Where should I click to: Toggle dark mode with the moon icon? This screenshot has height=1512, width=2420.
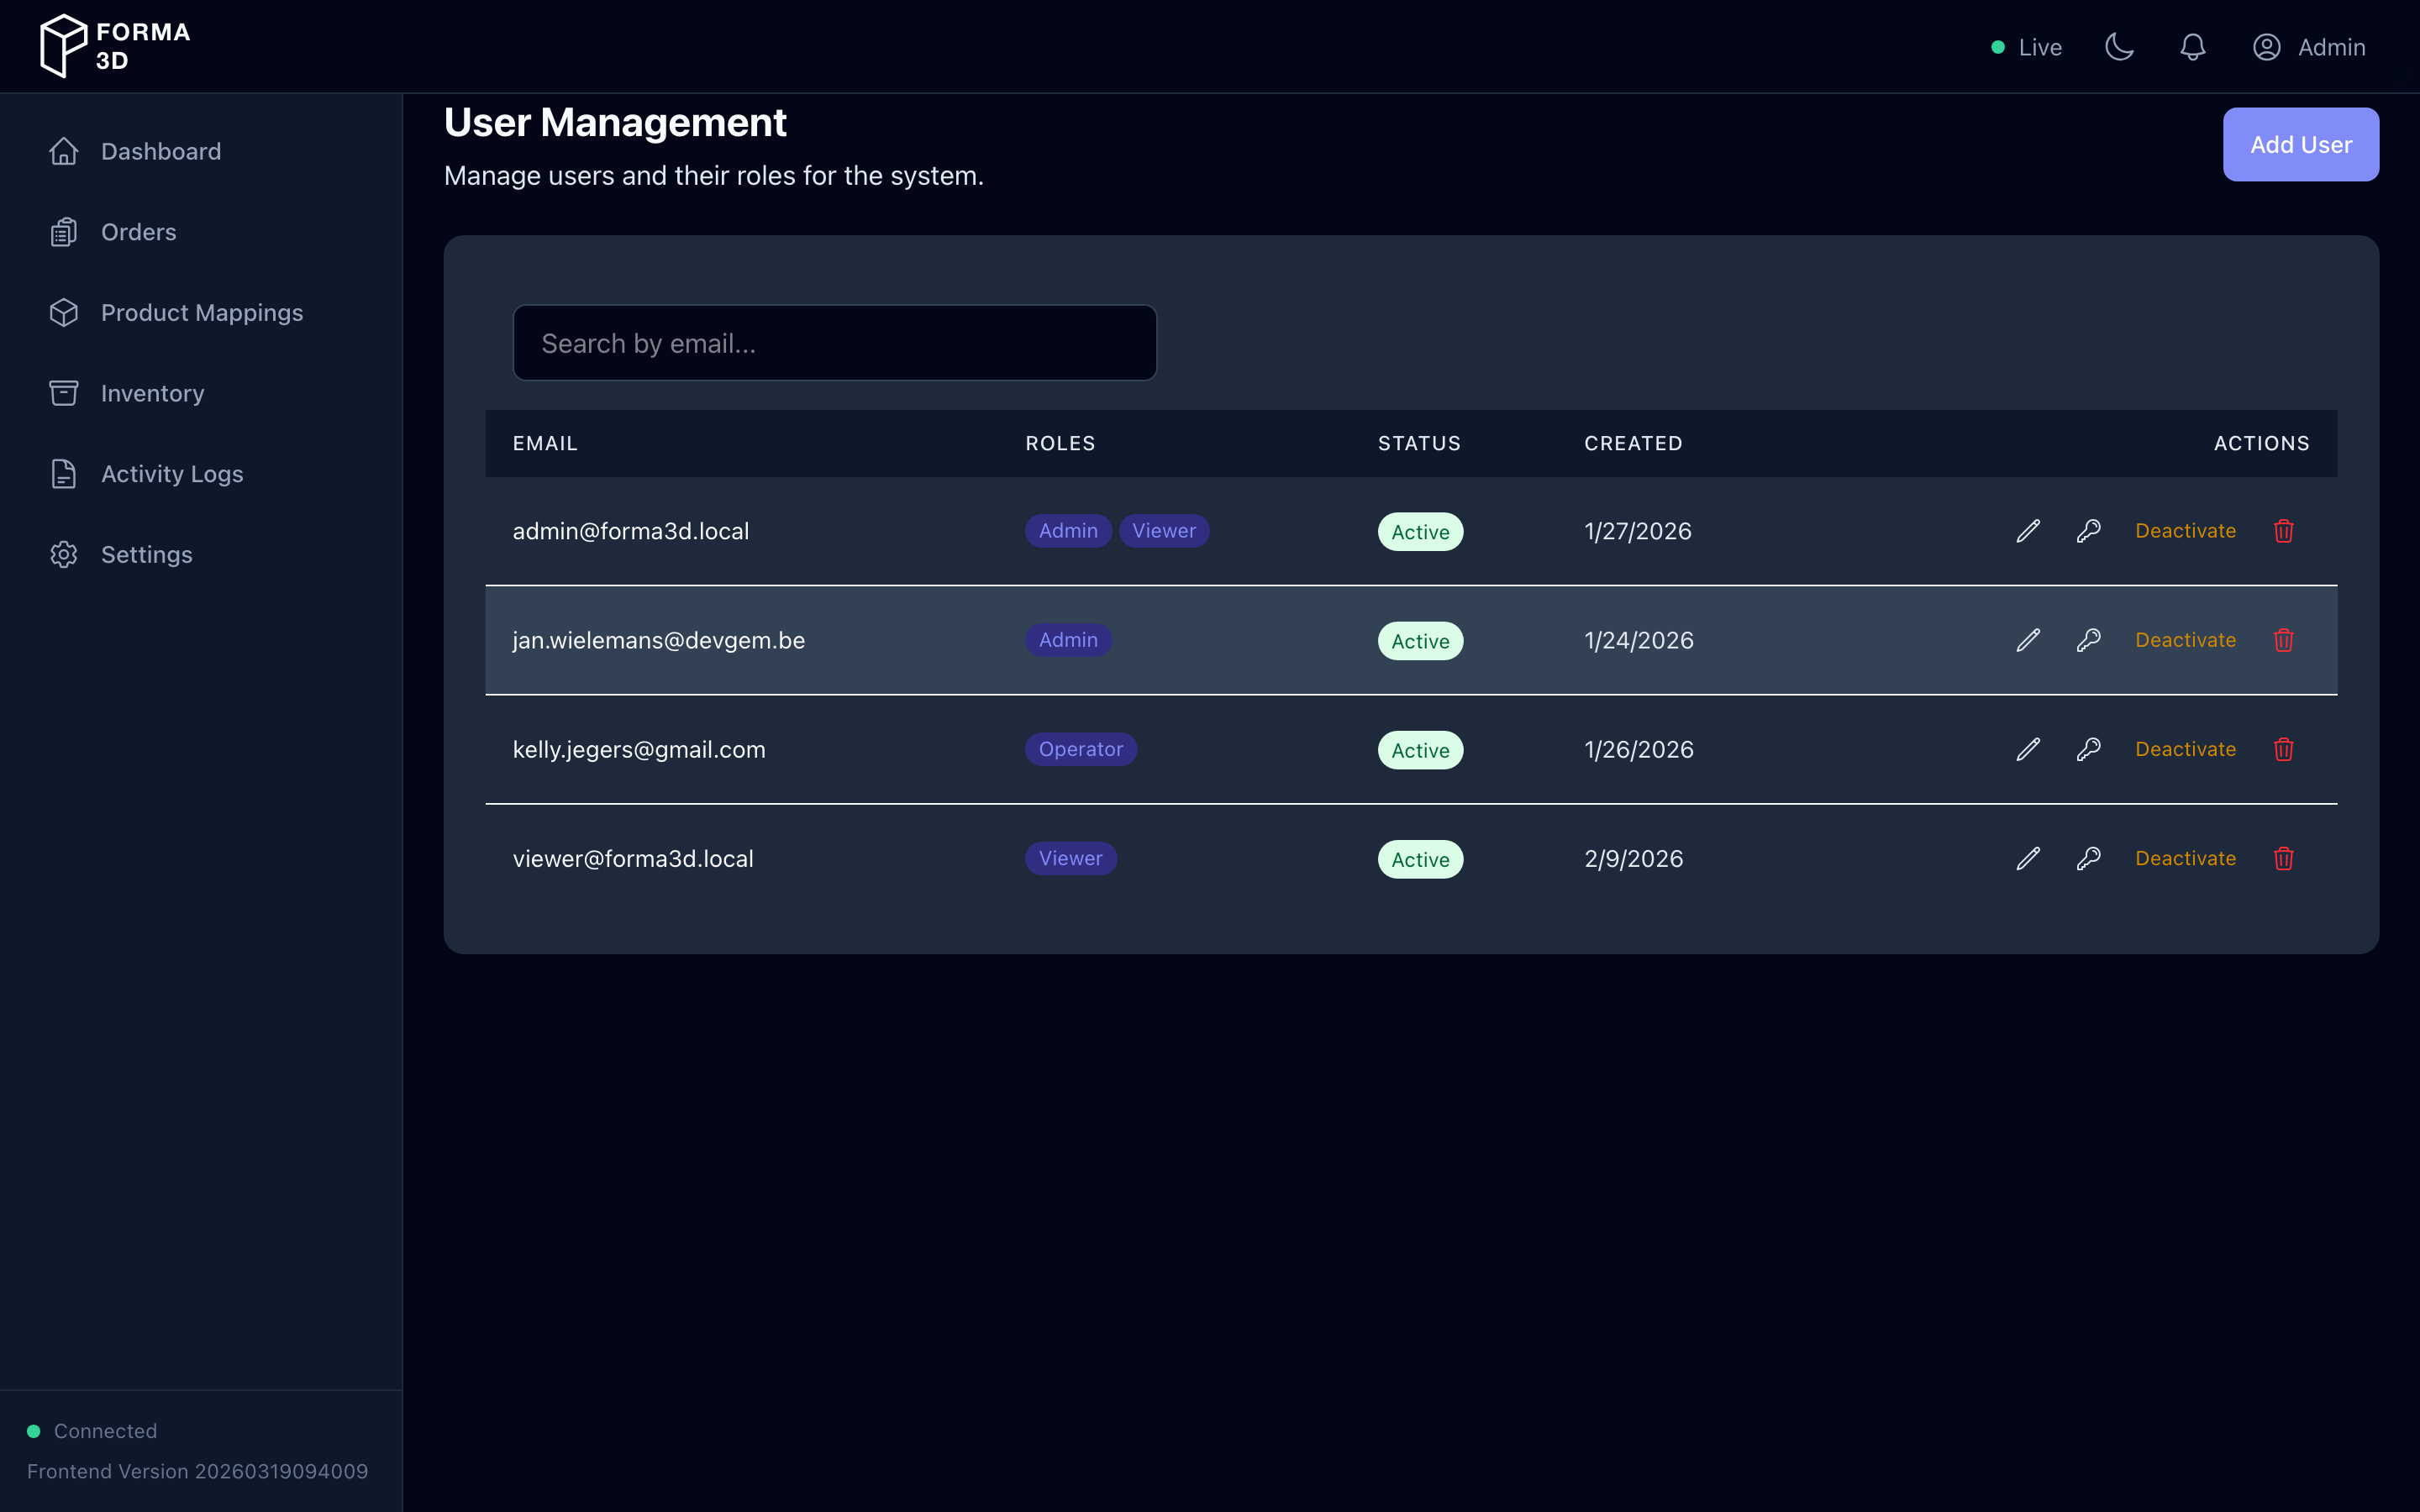coord(2120,46)
